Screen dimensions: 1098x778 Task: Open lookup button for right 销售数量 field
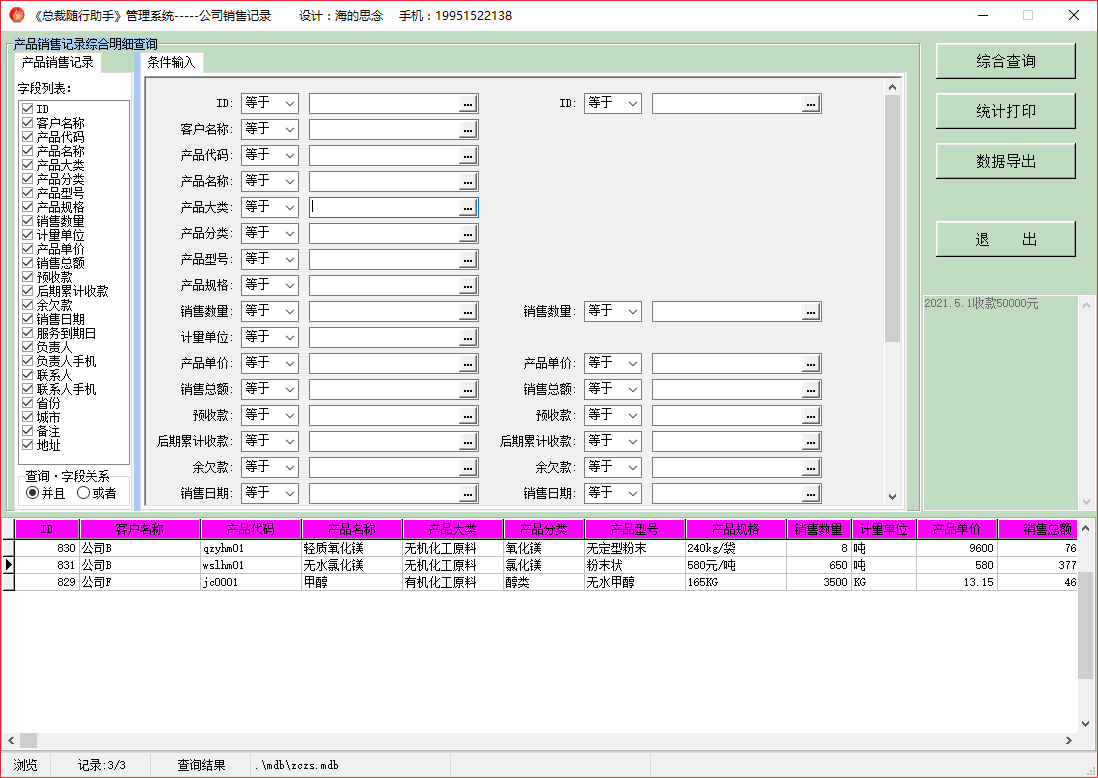click(x=811, y=312)
